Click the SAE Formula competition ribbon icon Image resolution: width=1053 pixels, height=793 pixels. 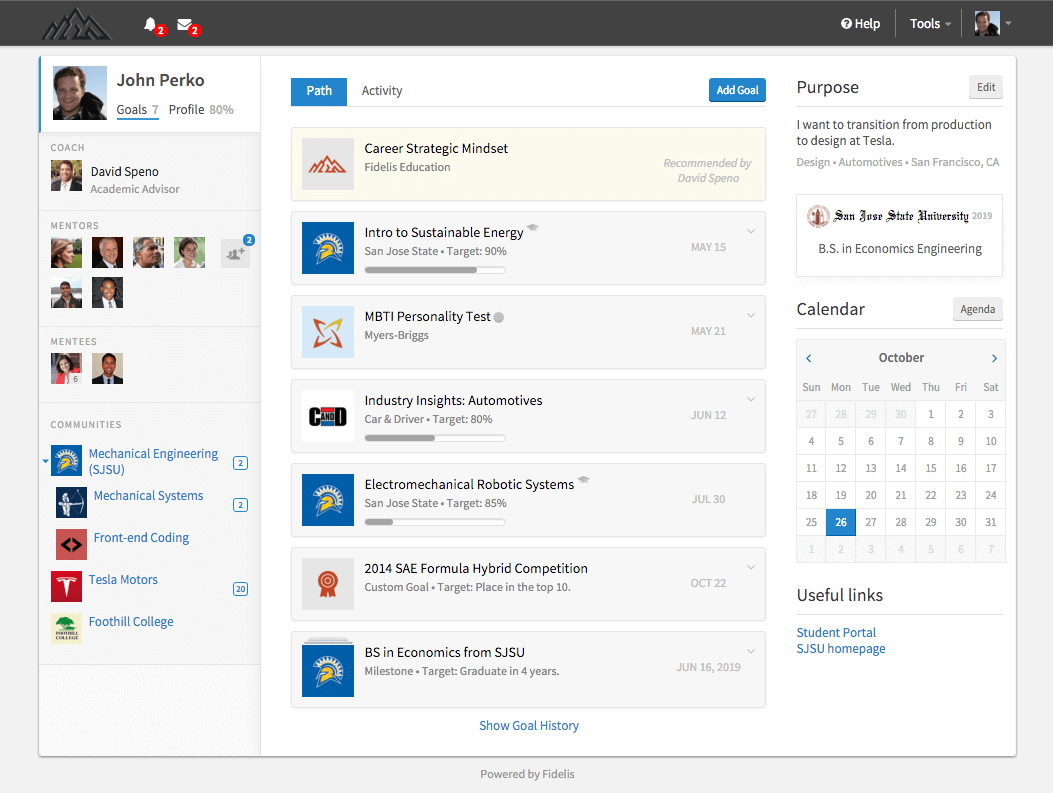[328, 584]
